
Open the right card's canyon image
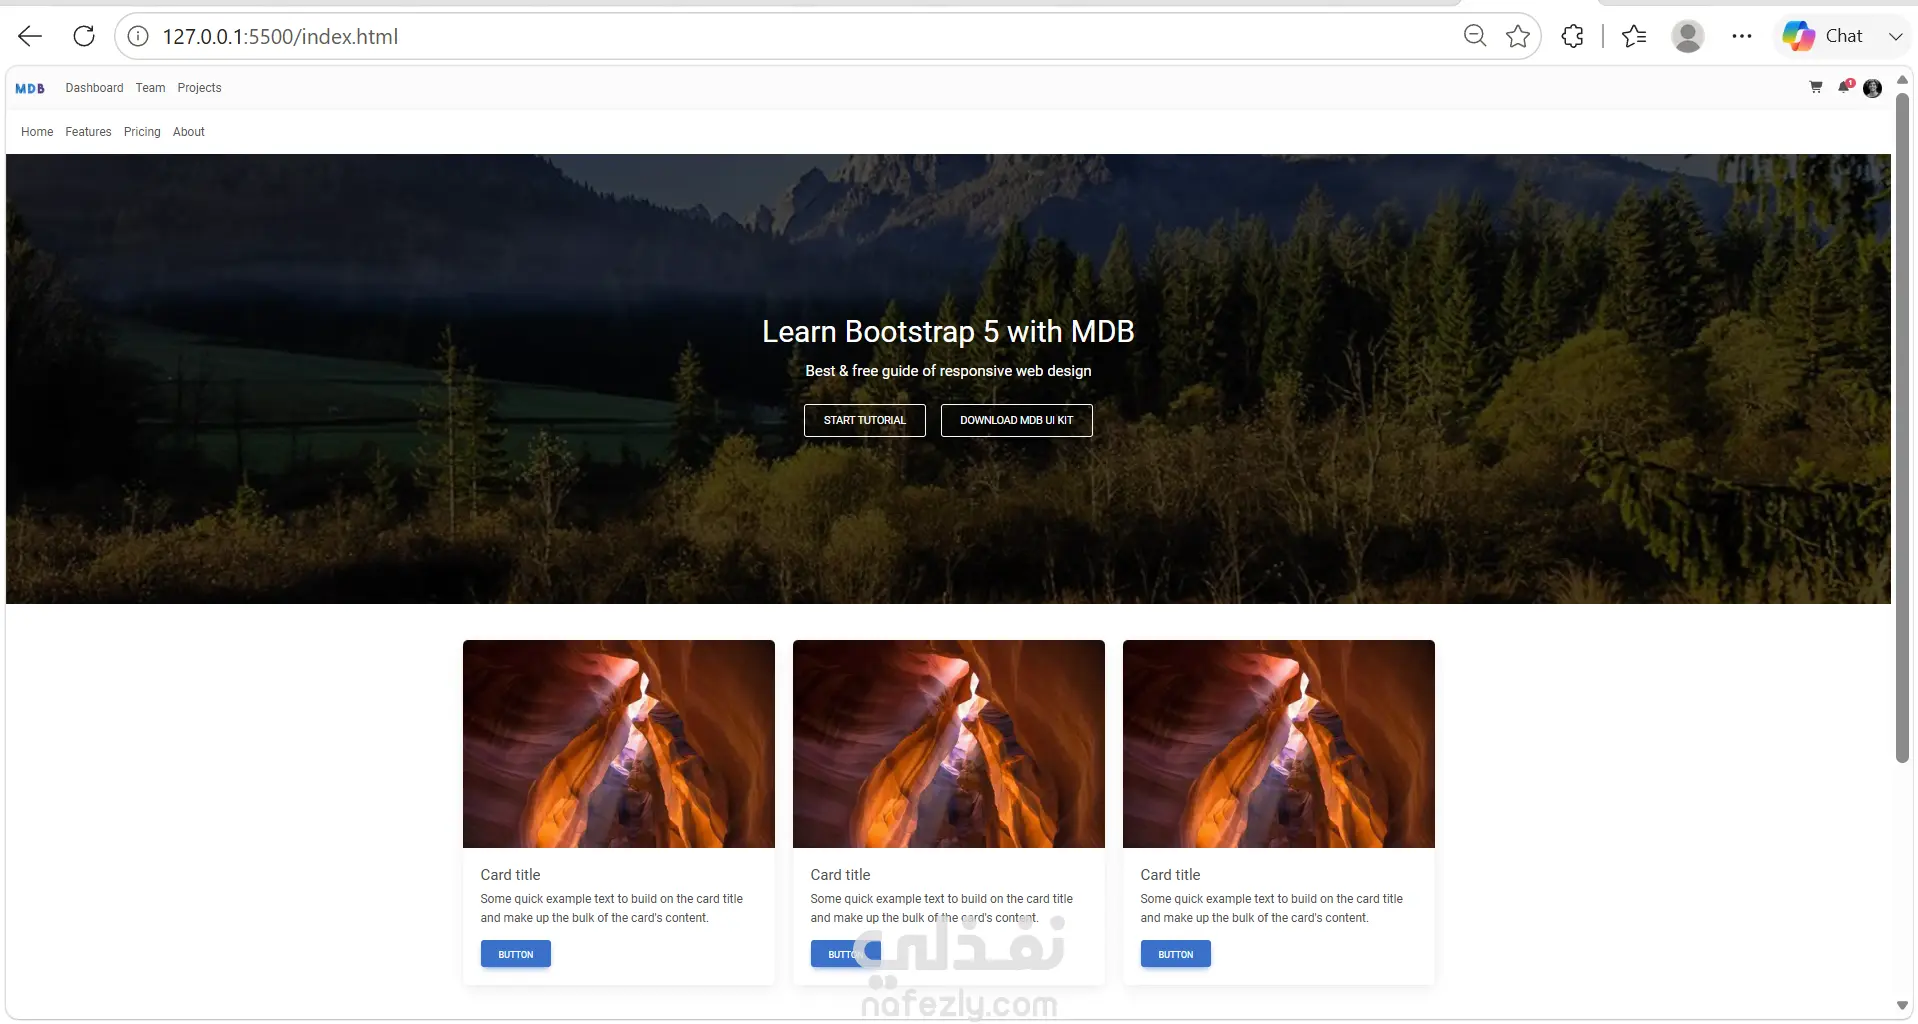1279,744
